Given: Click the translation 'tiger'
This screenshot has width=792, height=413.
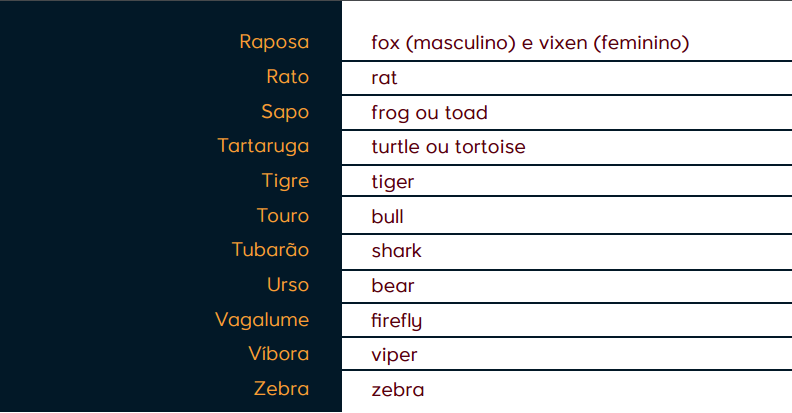Looking at the screenshot, I should (x=392, y=182).
